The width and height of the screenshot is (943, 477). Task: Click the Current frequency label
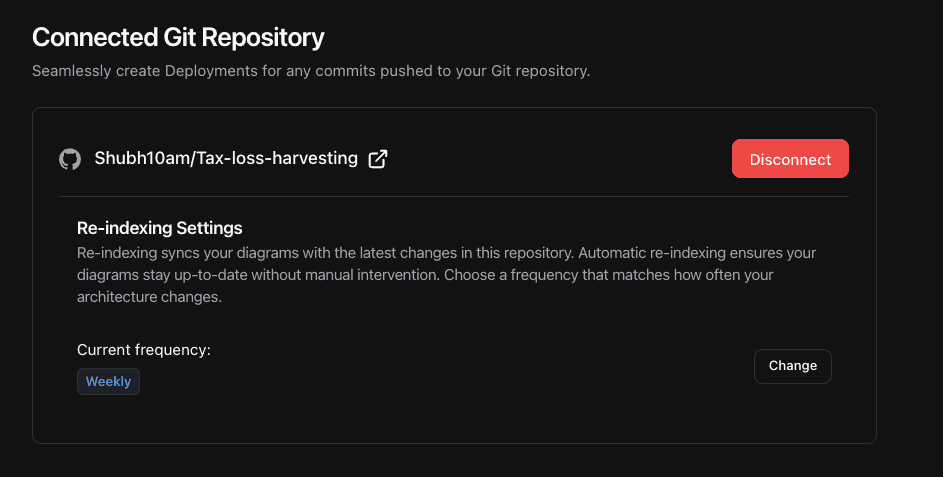pos(144,350)
